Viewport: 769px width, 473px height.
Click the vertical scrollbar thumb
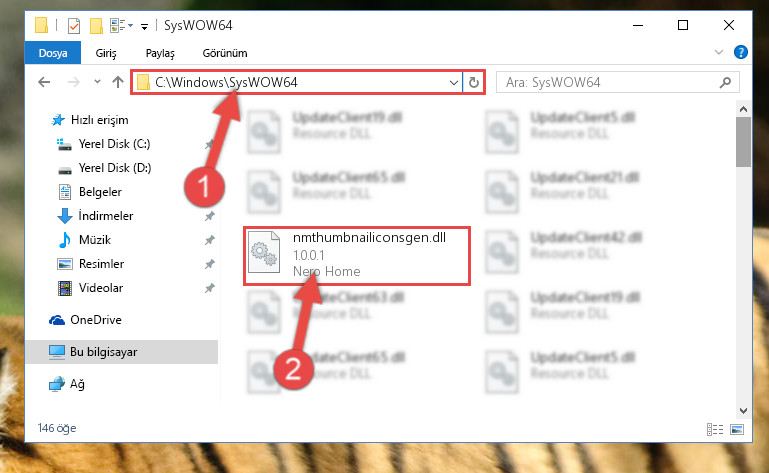pyautogui.click(x=743, y=142)
